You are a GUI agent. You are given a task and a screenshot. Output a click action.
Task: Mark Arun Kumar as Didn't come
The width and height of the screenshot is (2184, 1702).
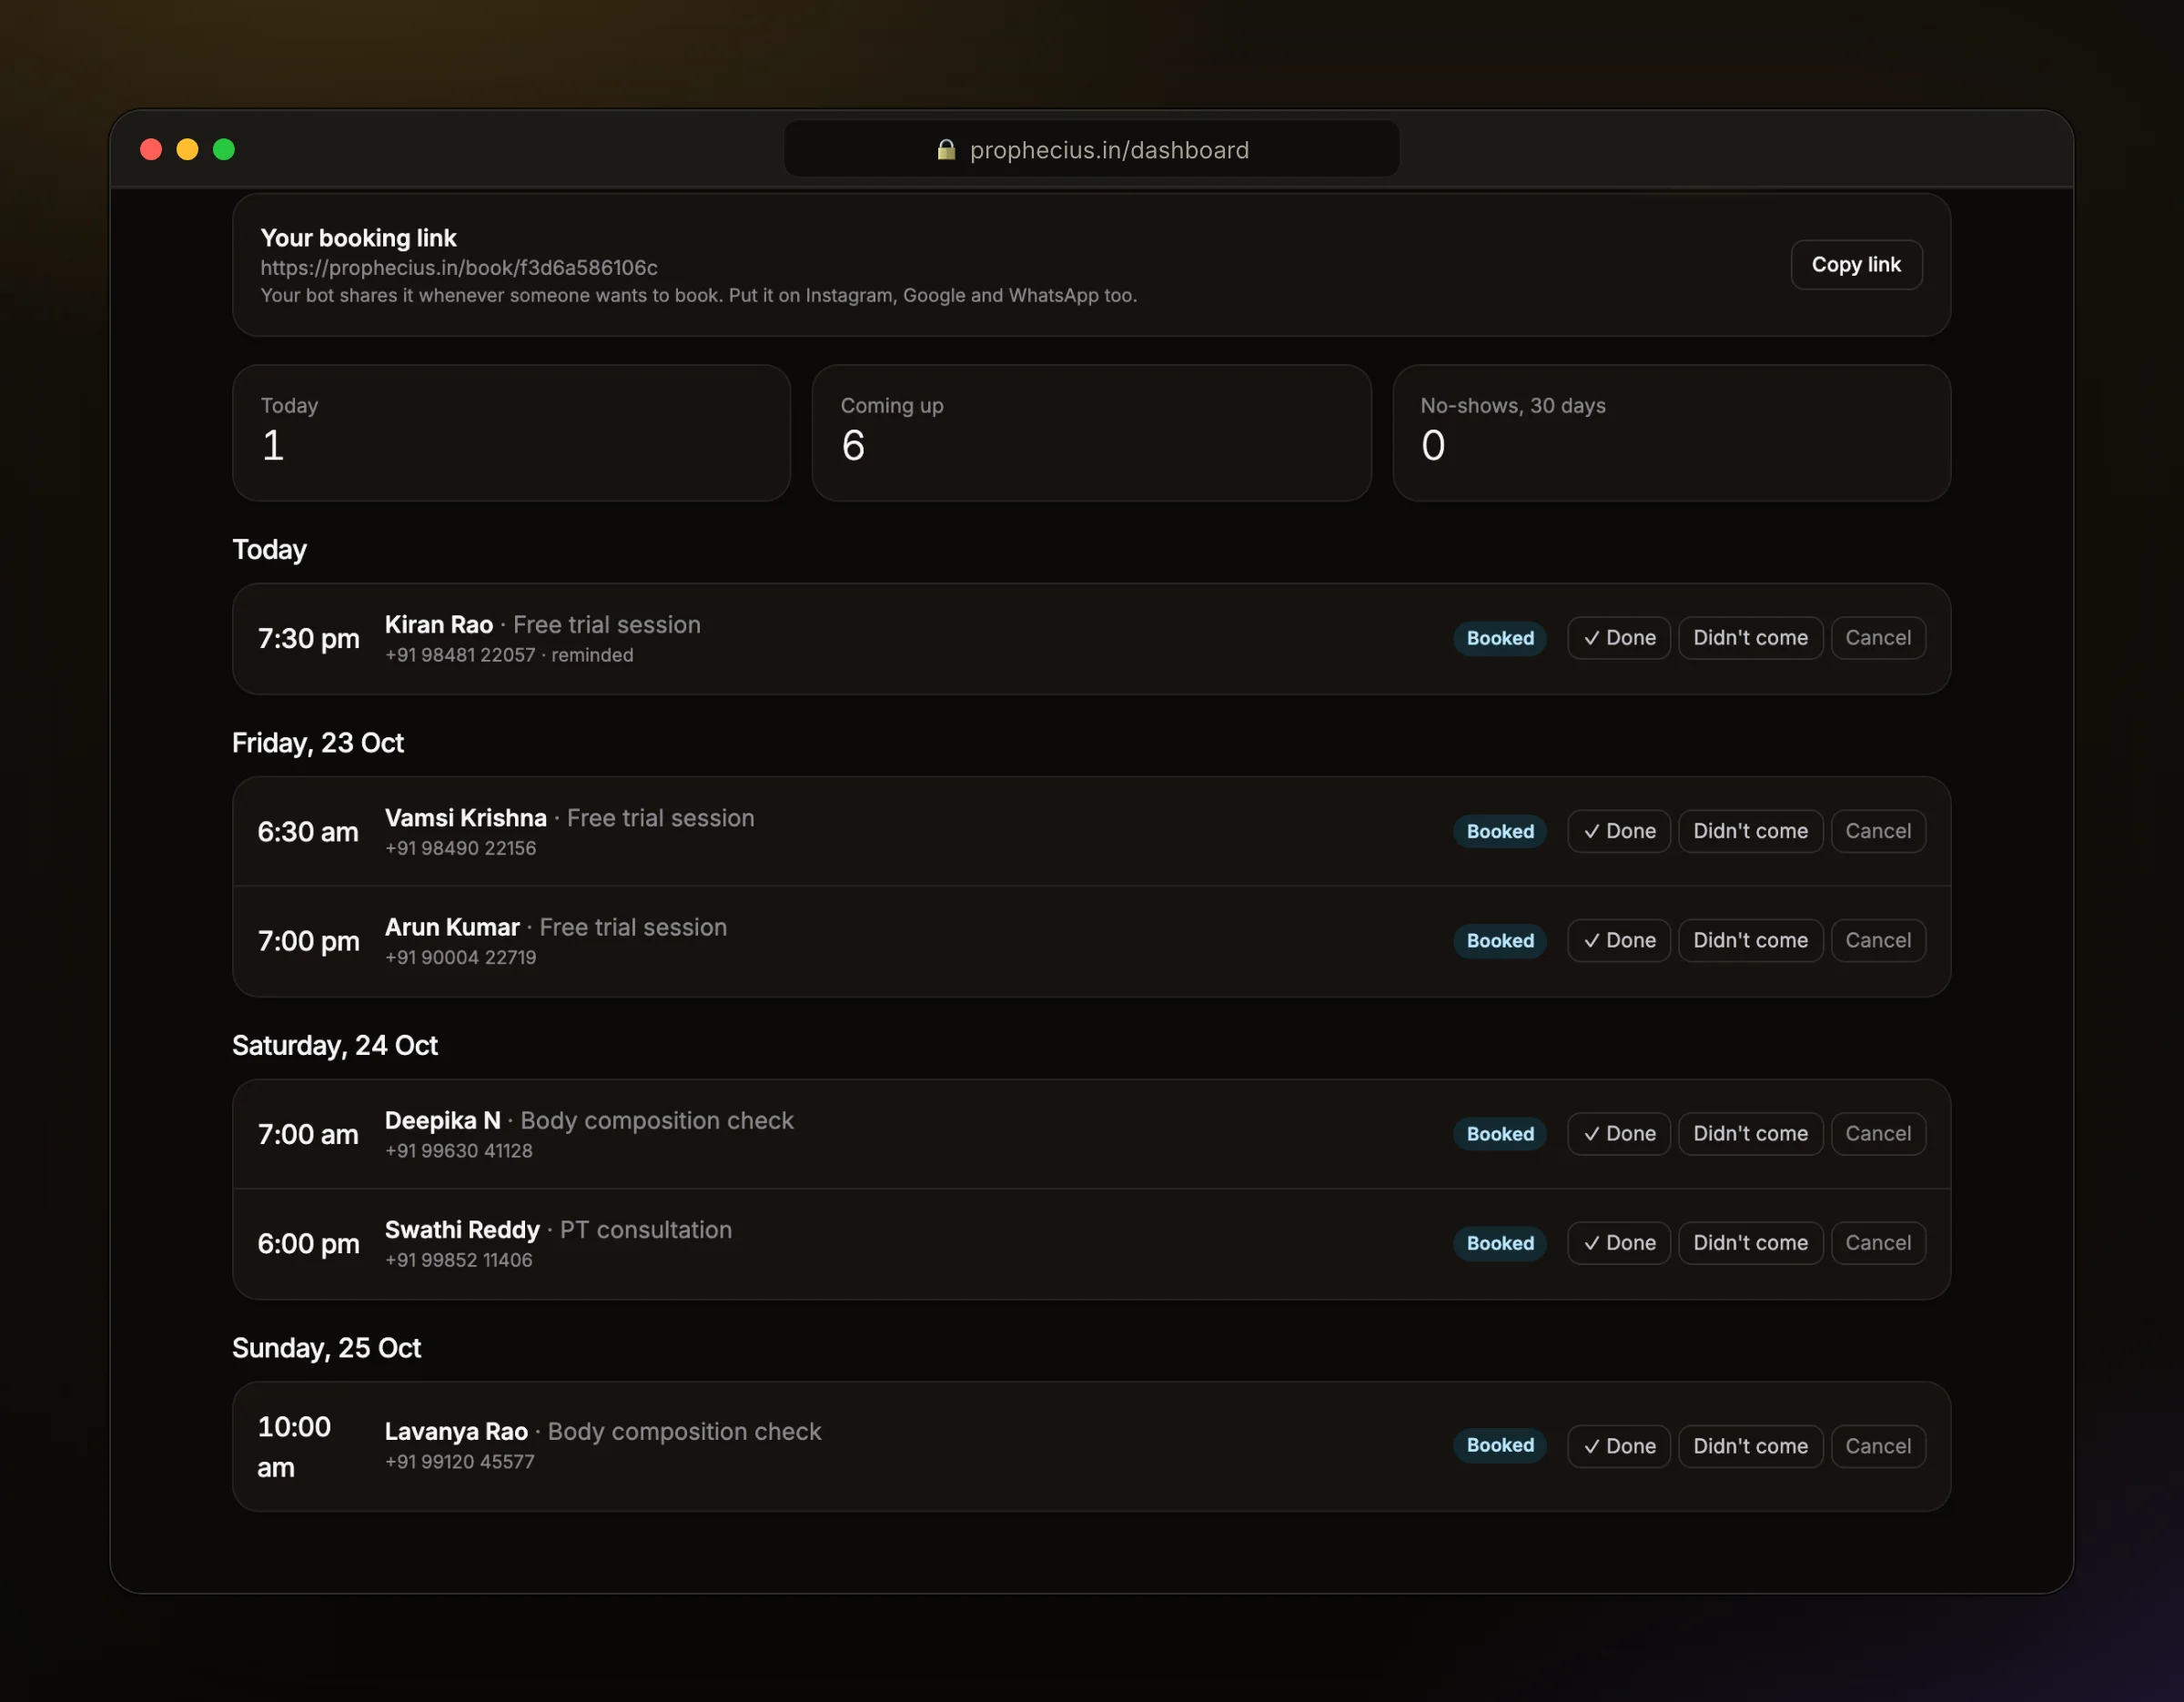pyautogui.click(x=1750, y=940)
